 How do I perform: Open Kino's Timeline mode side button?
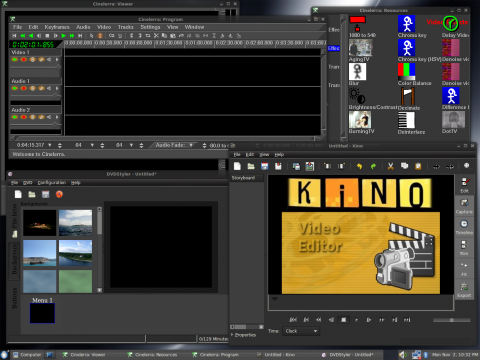(x=464, y=227)
